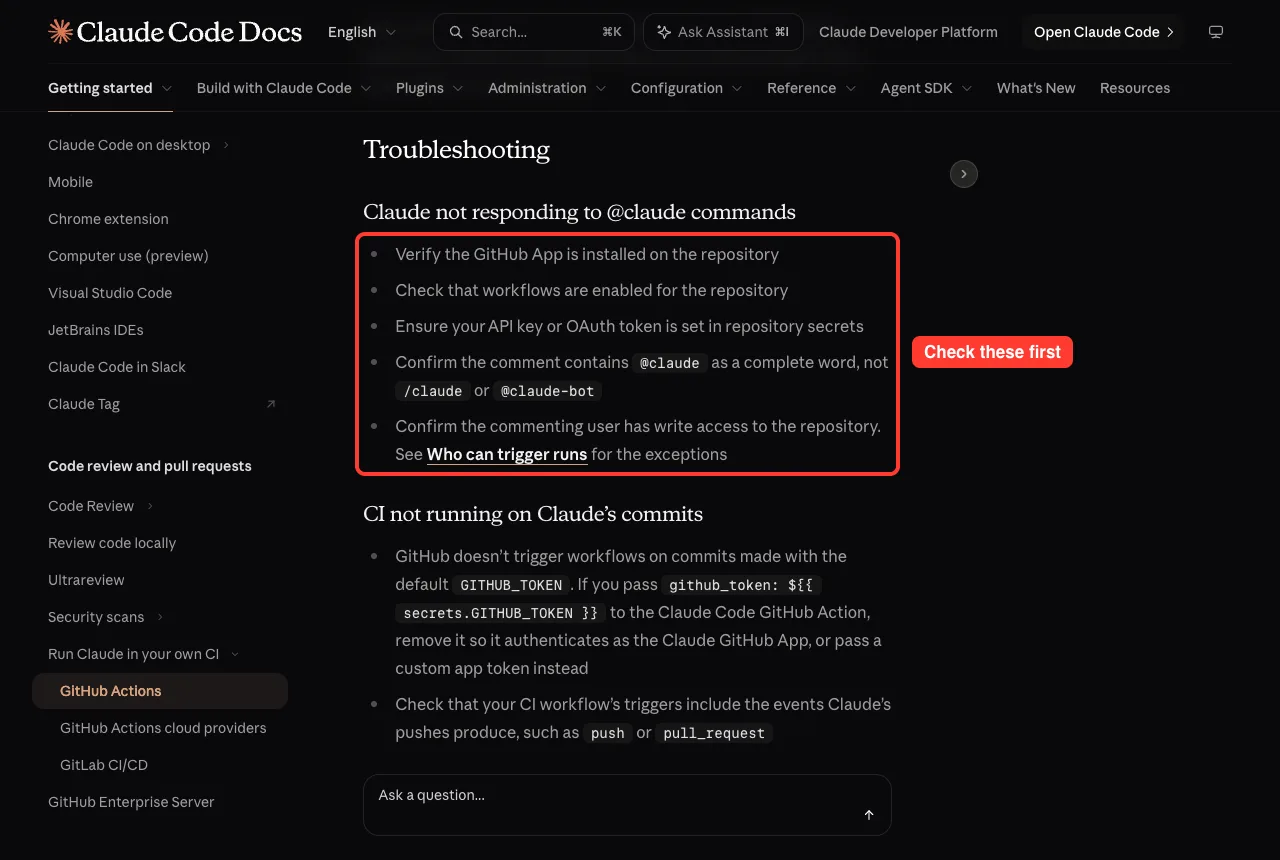Screen dimensions: 1280x860
Task: Go to the What's New tab
Action: [1036, 88]
